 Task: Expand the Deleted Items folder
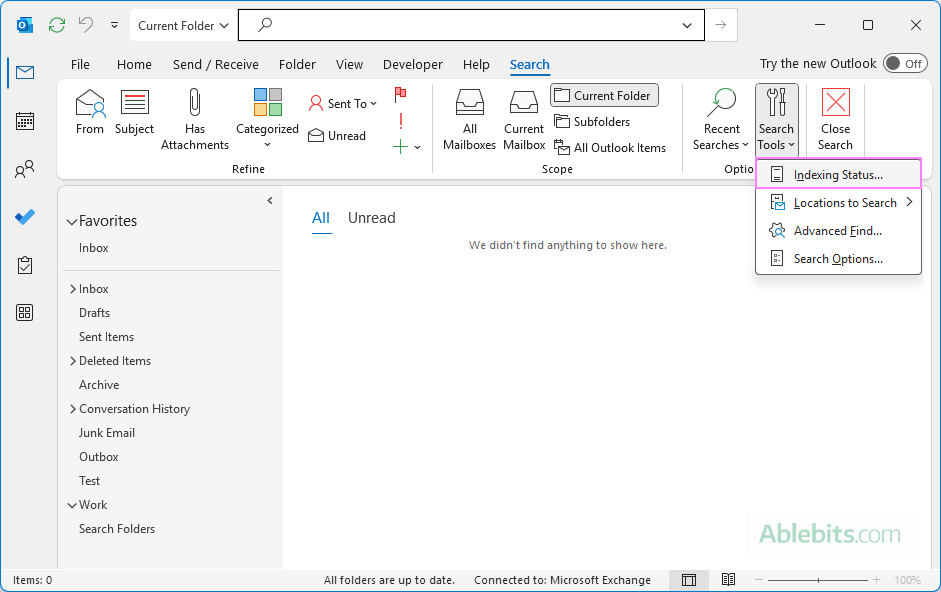tap(73, 360)
